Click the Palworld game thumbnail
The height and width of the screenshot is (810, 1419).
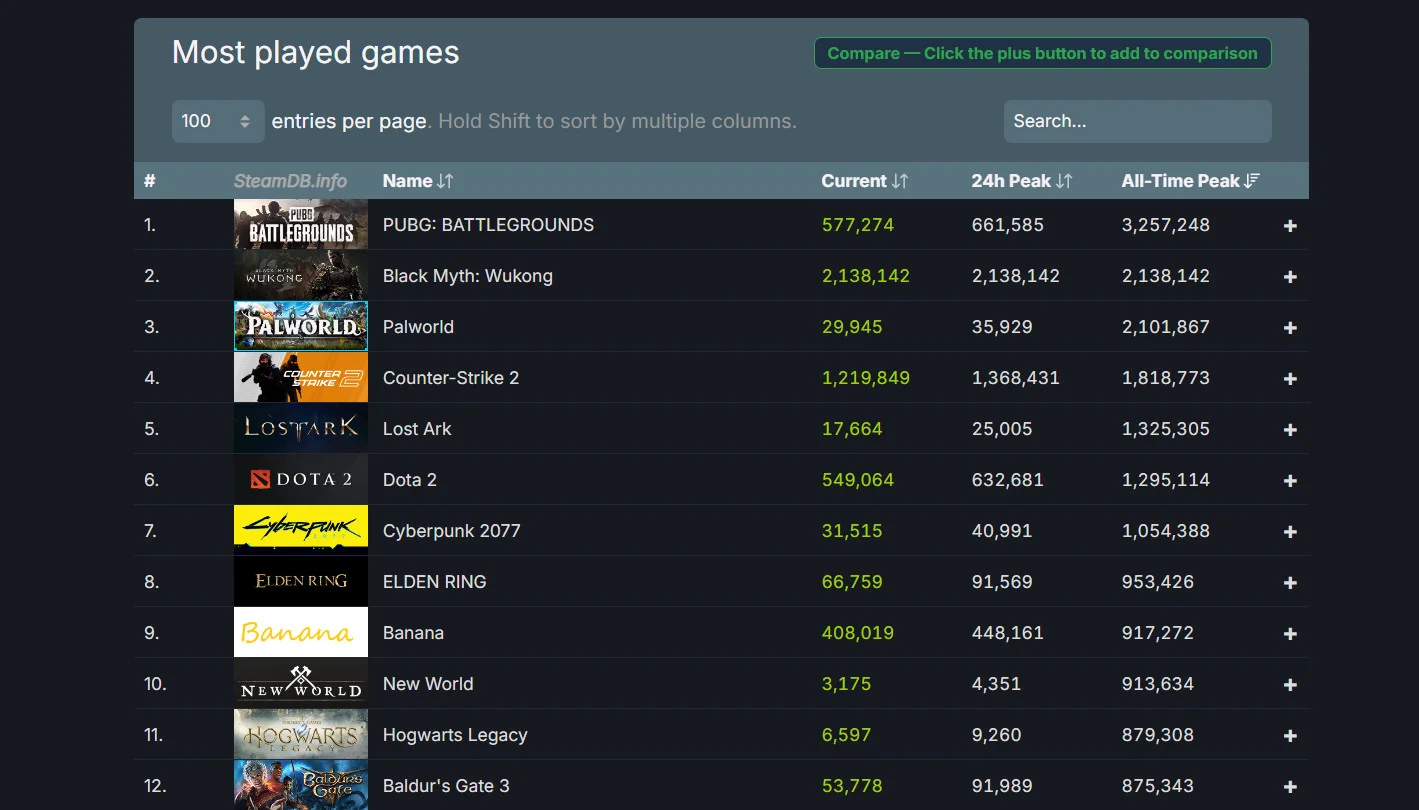301,326
